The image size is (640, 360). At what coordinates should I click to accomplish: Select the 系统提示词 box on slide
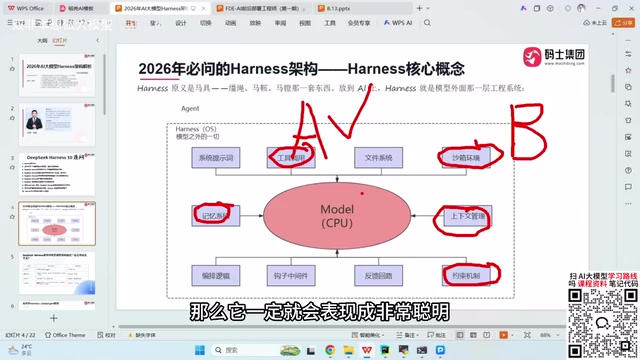tap(216, 158)
